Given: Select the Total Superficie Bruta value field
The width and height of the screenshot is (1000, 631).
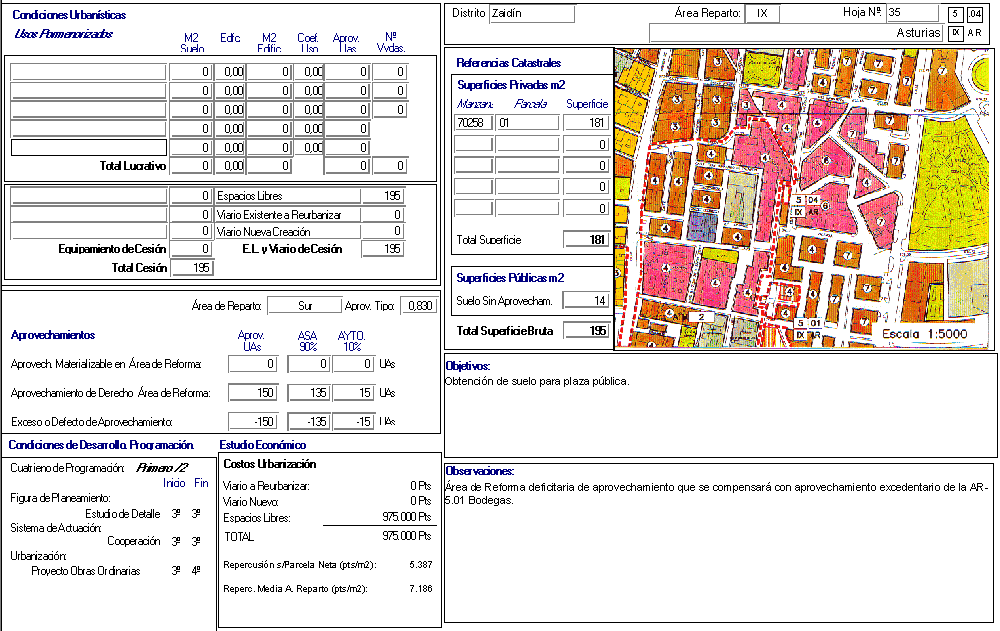Looking at the screenshot, I should click(586, 331).
